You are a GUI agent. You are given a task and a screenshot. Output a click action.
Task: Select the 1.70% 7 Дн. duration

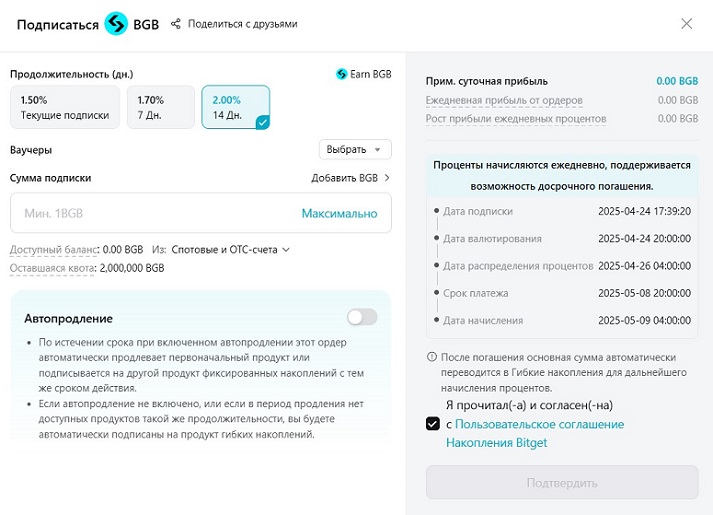coord(160,107)
